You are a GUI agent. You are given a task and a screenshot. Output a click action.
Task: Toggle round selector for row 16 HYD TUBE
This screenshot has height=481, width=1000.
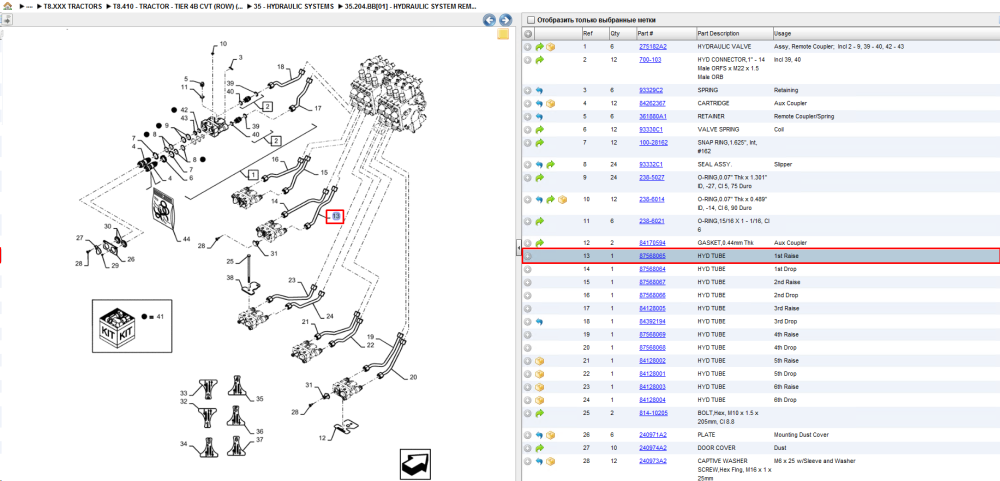click(528, 295)
